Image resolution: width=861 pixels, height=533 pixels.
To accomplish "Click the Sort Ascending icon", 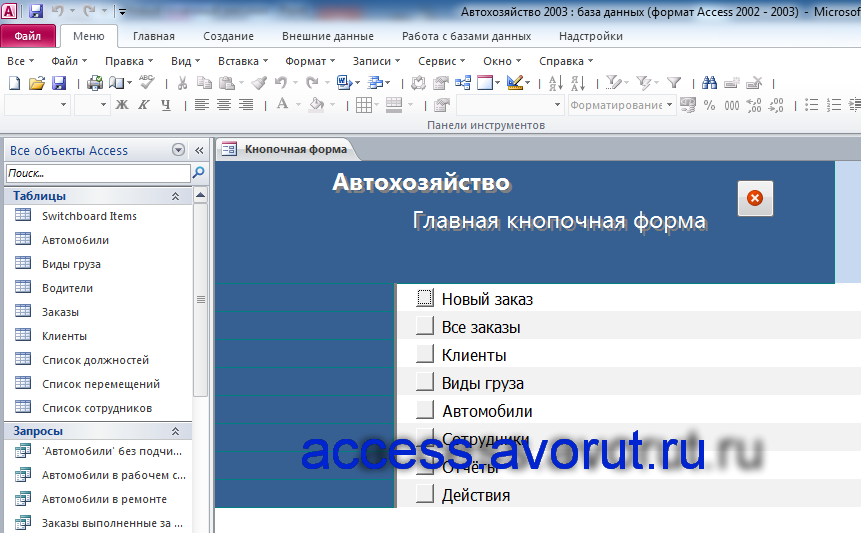I will [x=556, y=83].
